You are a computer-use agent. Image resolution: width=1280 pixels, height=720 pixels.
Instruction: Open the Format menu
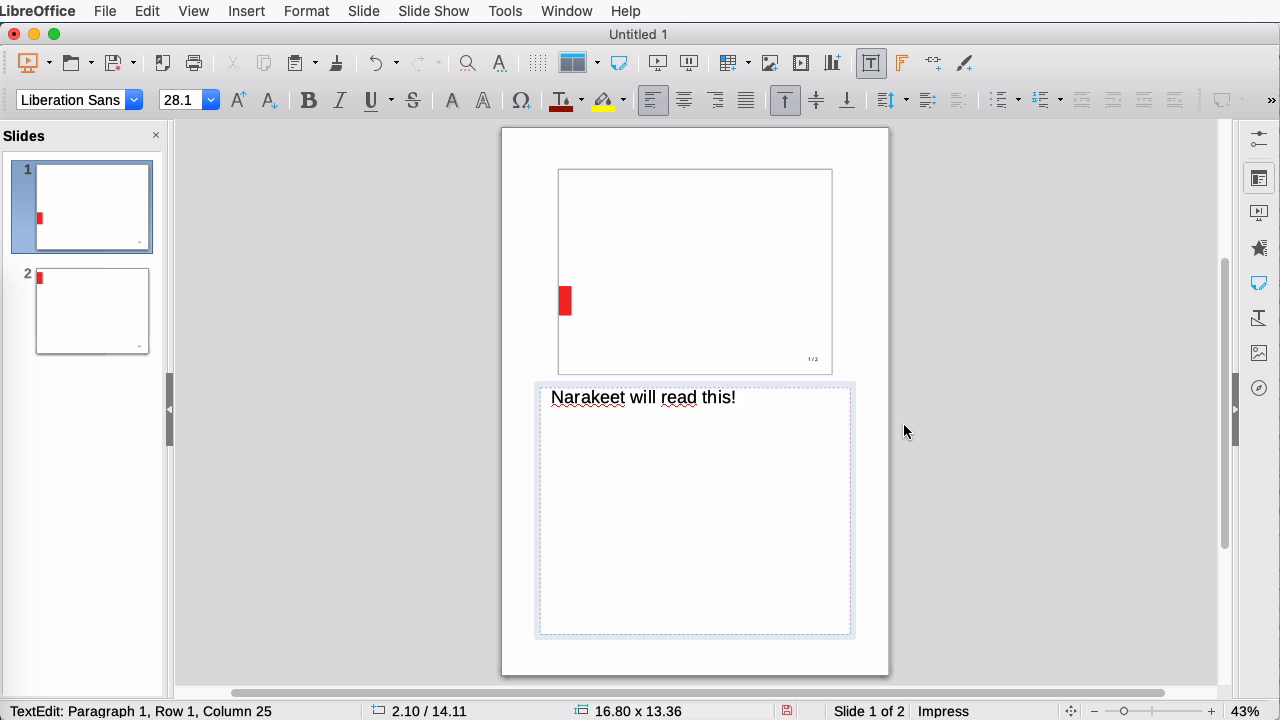(306, 11)
